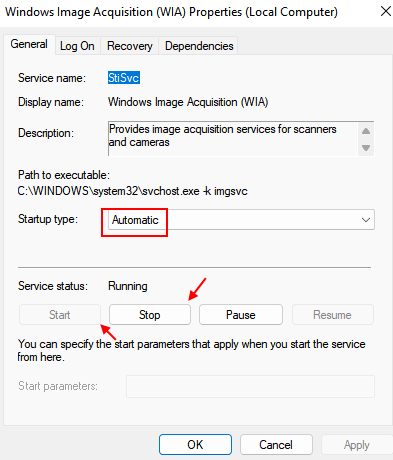The height and width of the screenshot is (460, 393).
Task: Confirm changes with the OK button
Action: [x=195, y=445]
